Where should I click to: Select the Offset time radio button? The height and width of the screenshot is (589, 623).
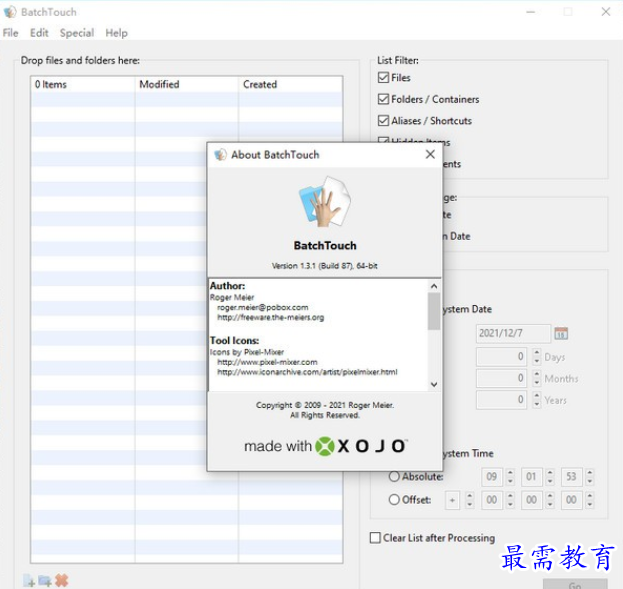(x=394, y=499)
